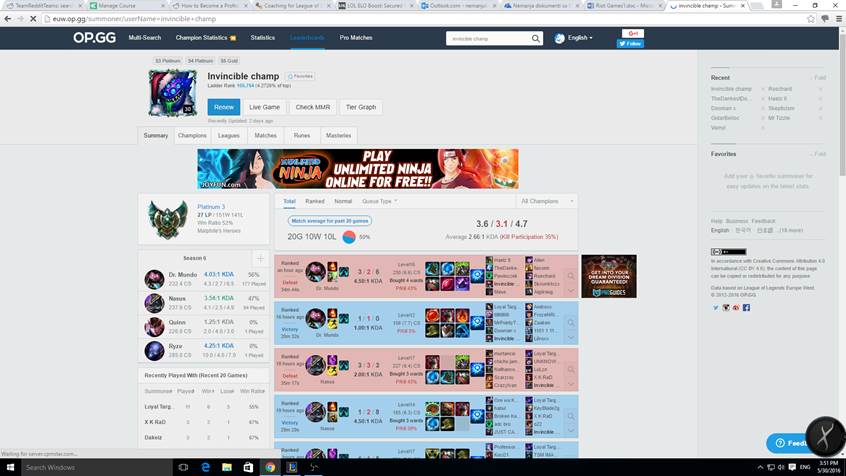Click the magnifier icon on Nasus defeat match
The width and height of the screenshot is (846, 476).
click(x=571, y=370)
